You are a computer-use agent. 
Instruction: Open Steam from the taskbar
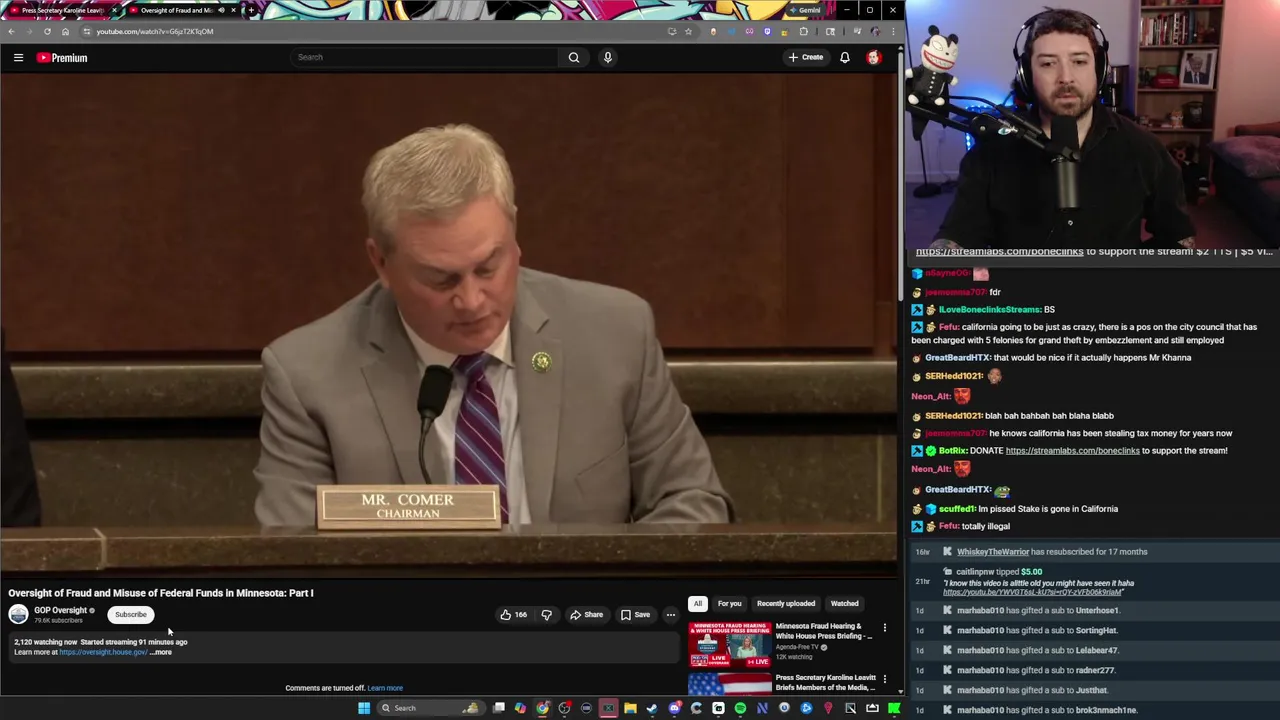[651, 708]
